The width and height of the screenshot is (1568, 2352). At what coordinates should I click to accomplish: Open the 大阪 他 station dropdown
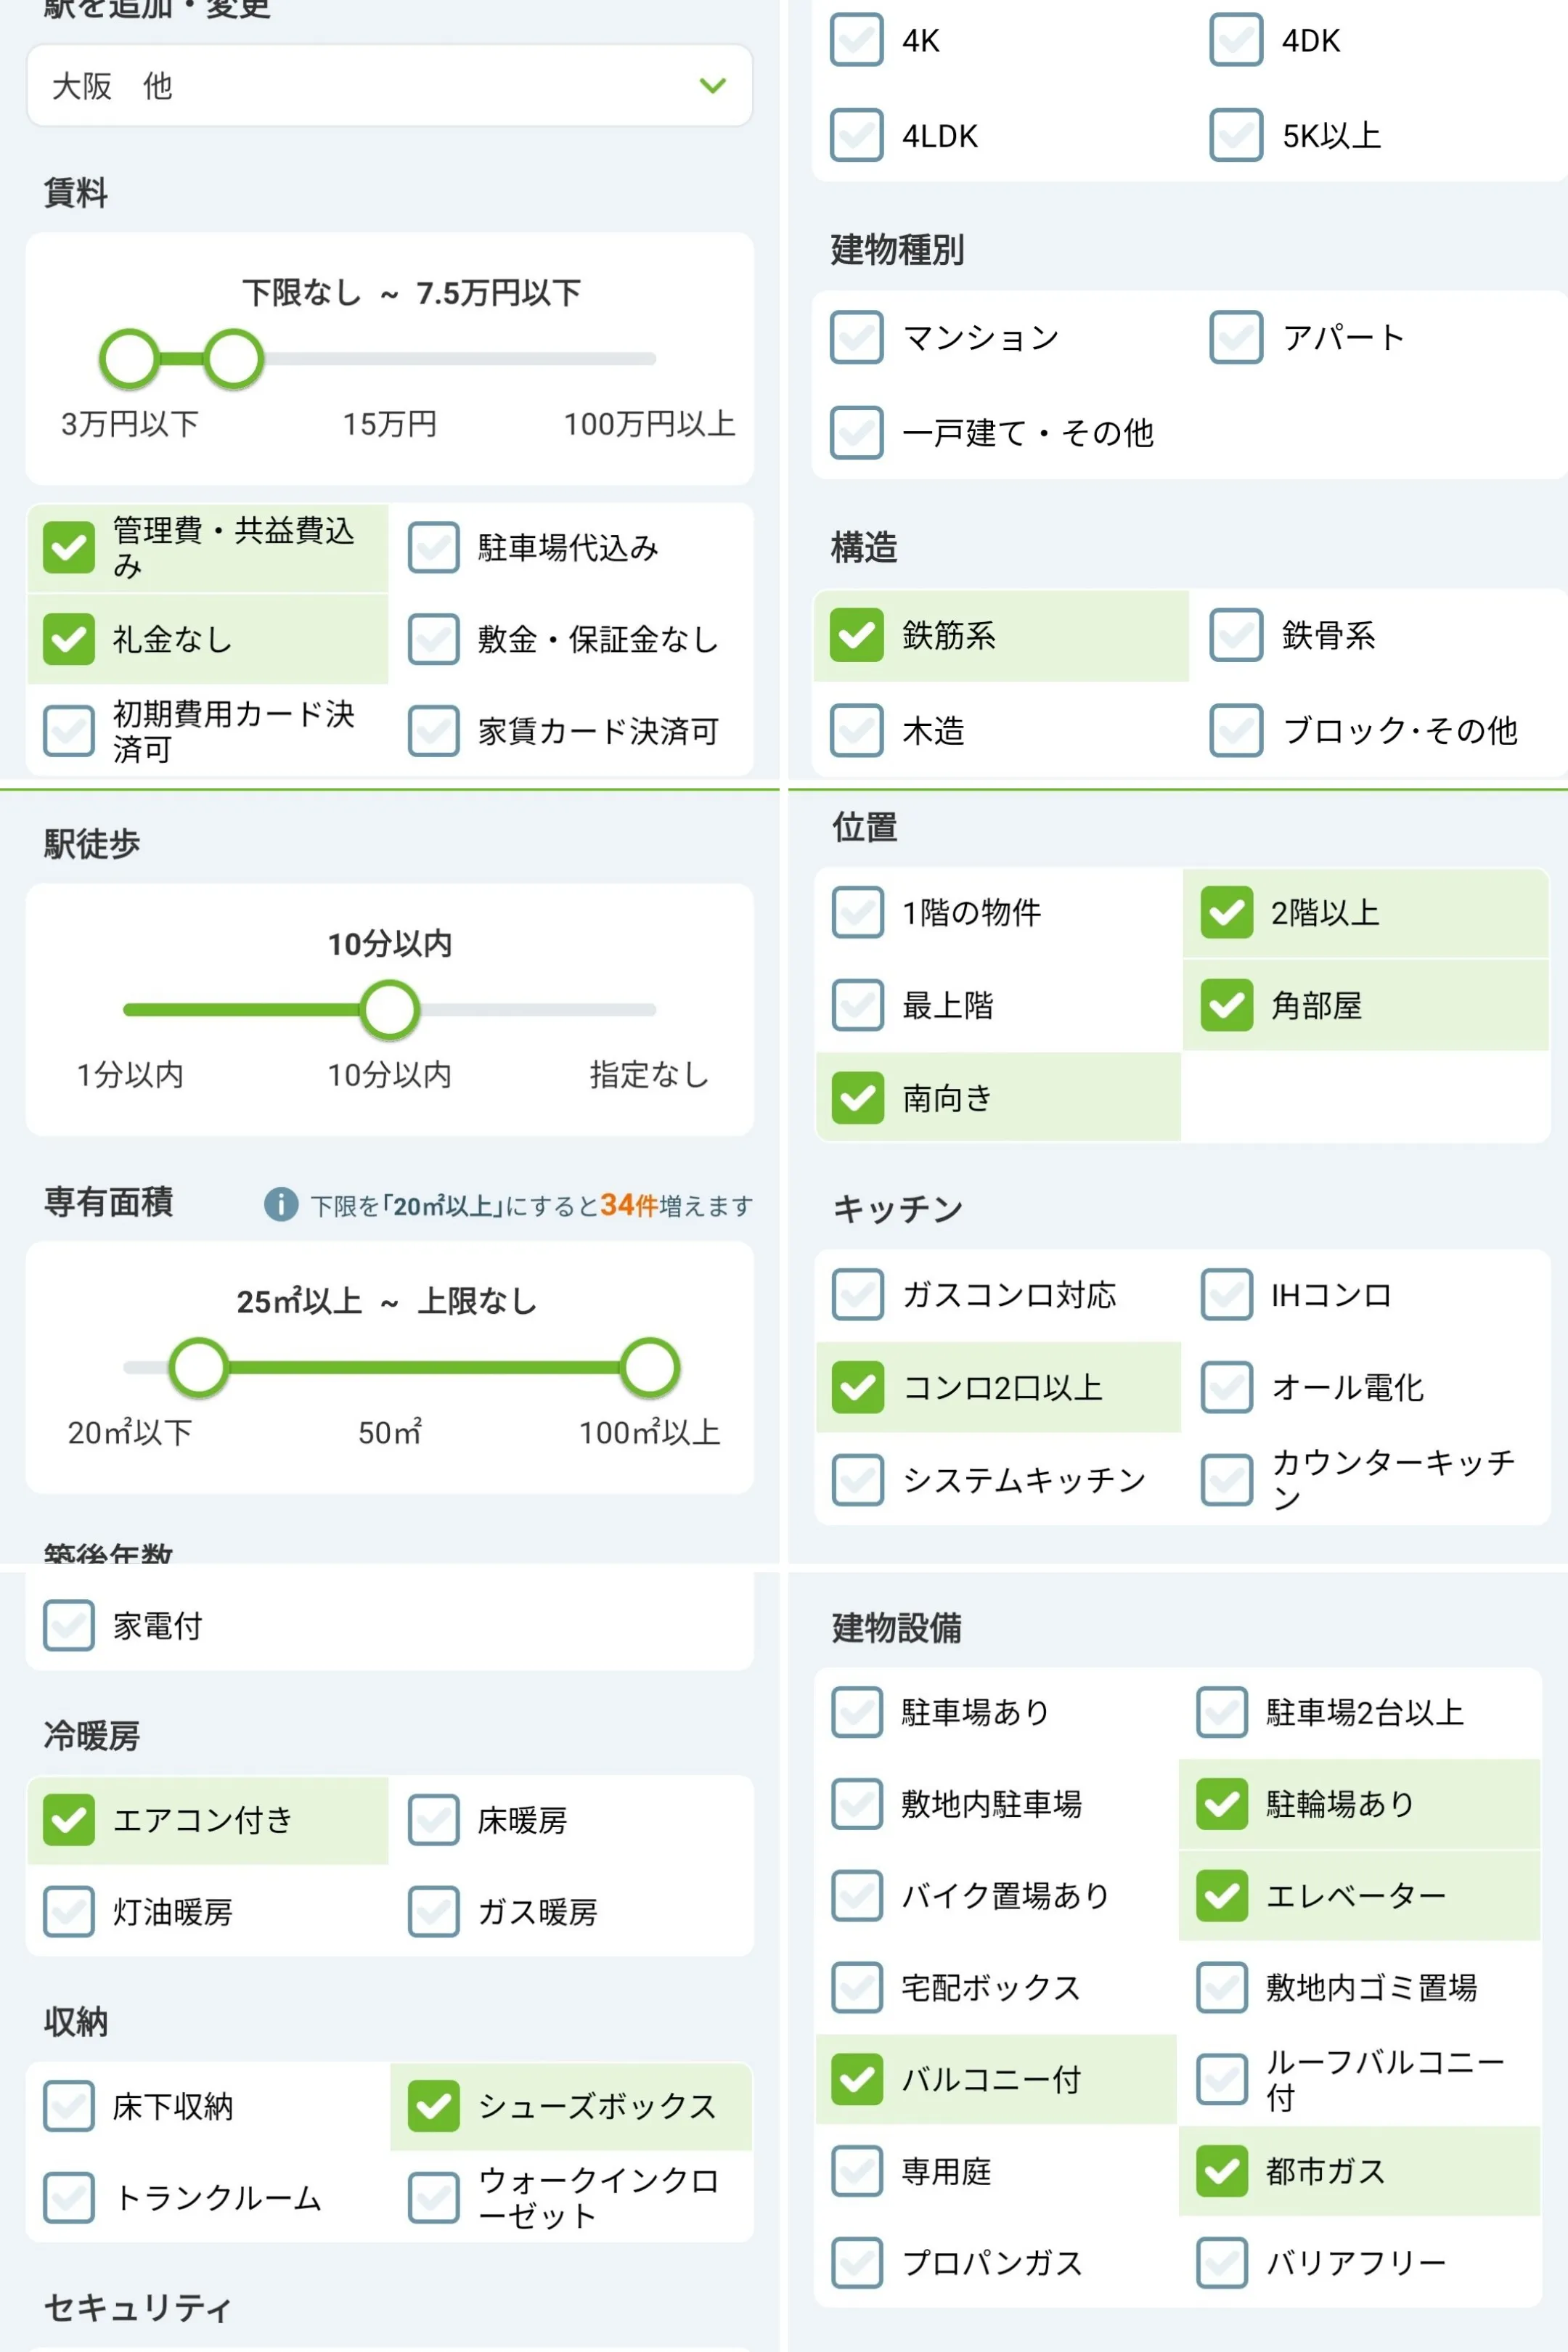point(389,86)
